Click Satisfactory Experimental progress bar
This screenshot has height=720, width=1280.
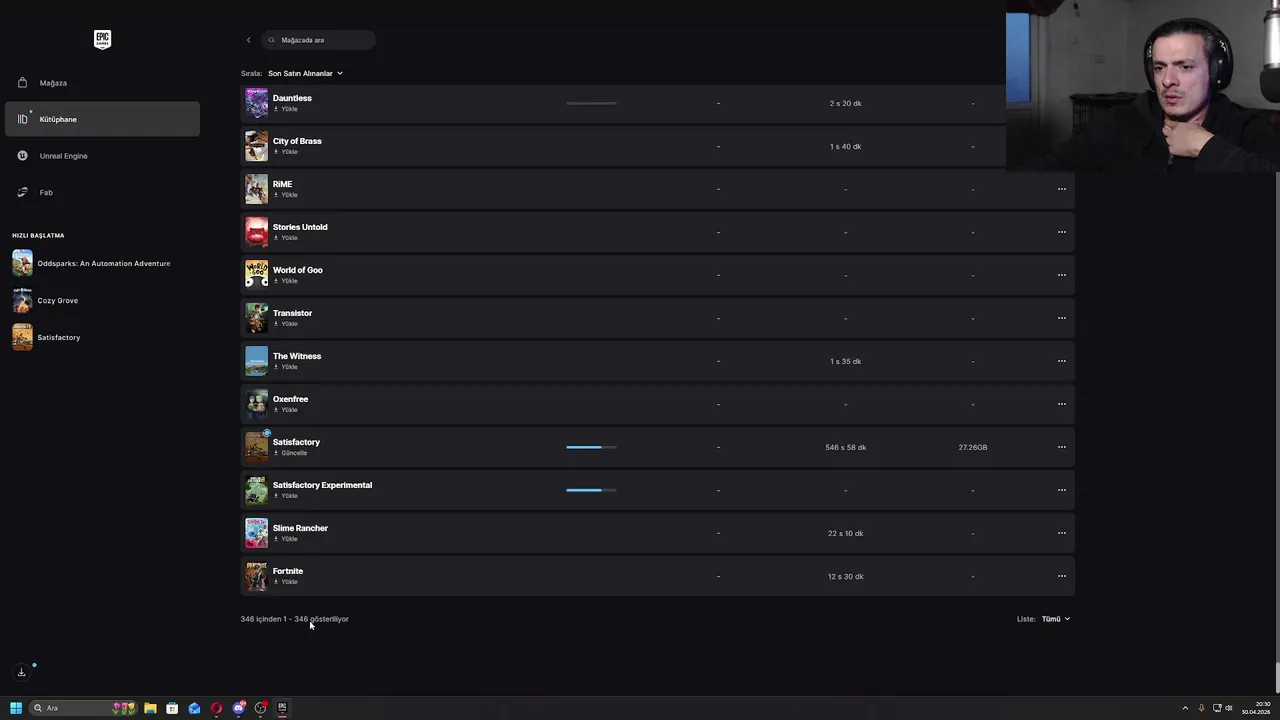click(x=591, y=490)
